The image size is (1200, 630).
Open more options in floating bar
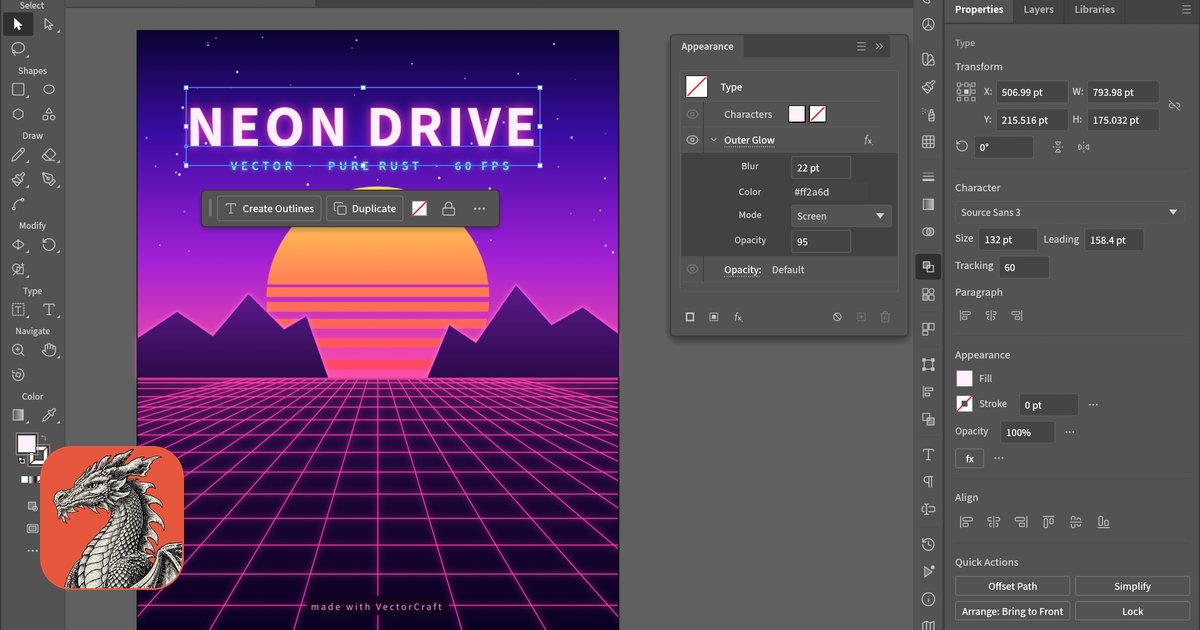pyautogui.click(x=480, y=208)
